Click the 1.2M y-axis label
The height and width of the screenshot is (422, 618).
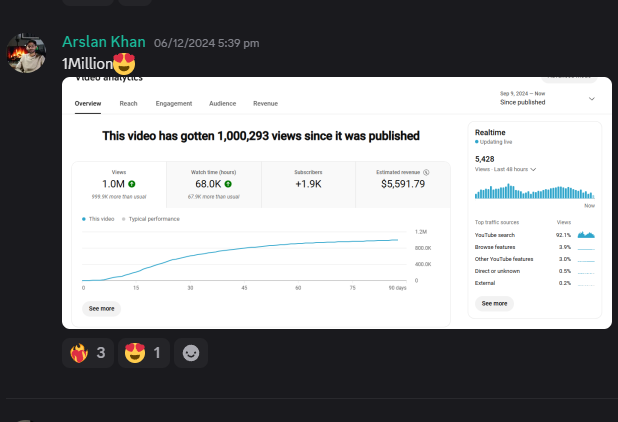click(x=421, y=232)
